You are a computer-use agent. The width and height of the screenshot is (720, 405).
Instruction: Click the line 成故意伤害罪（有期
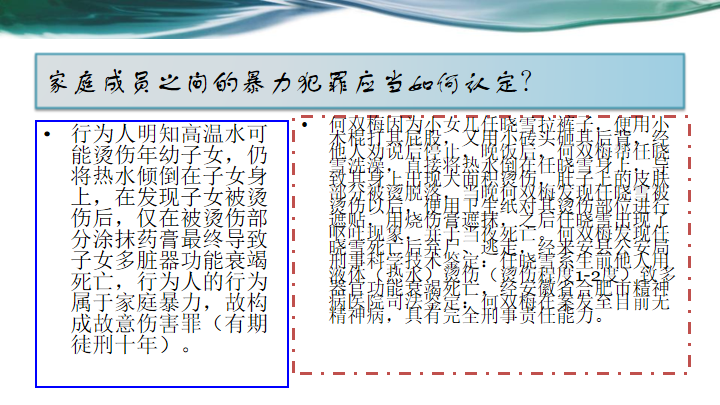(x=169, y=323)
